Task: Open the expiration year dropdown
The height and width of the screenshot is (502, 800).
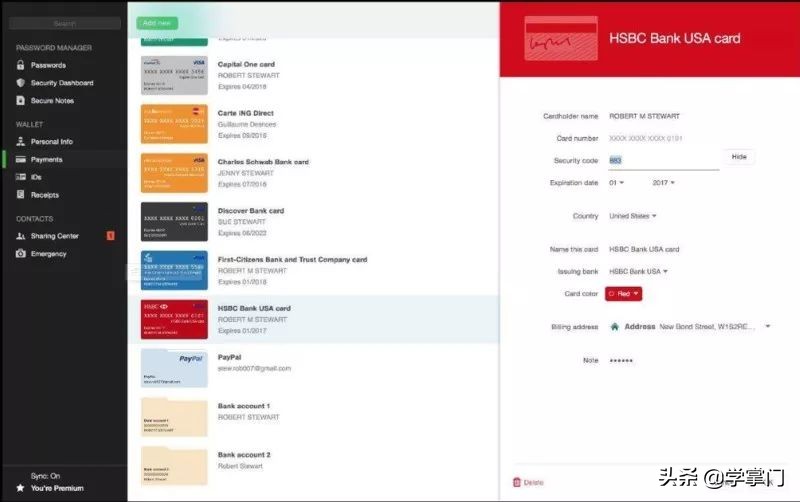Action: click(x=663, y=183)
